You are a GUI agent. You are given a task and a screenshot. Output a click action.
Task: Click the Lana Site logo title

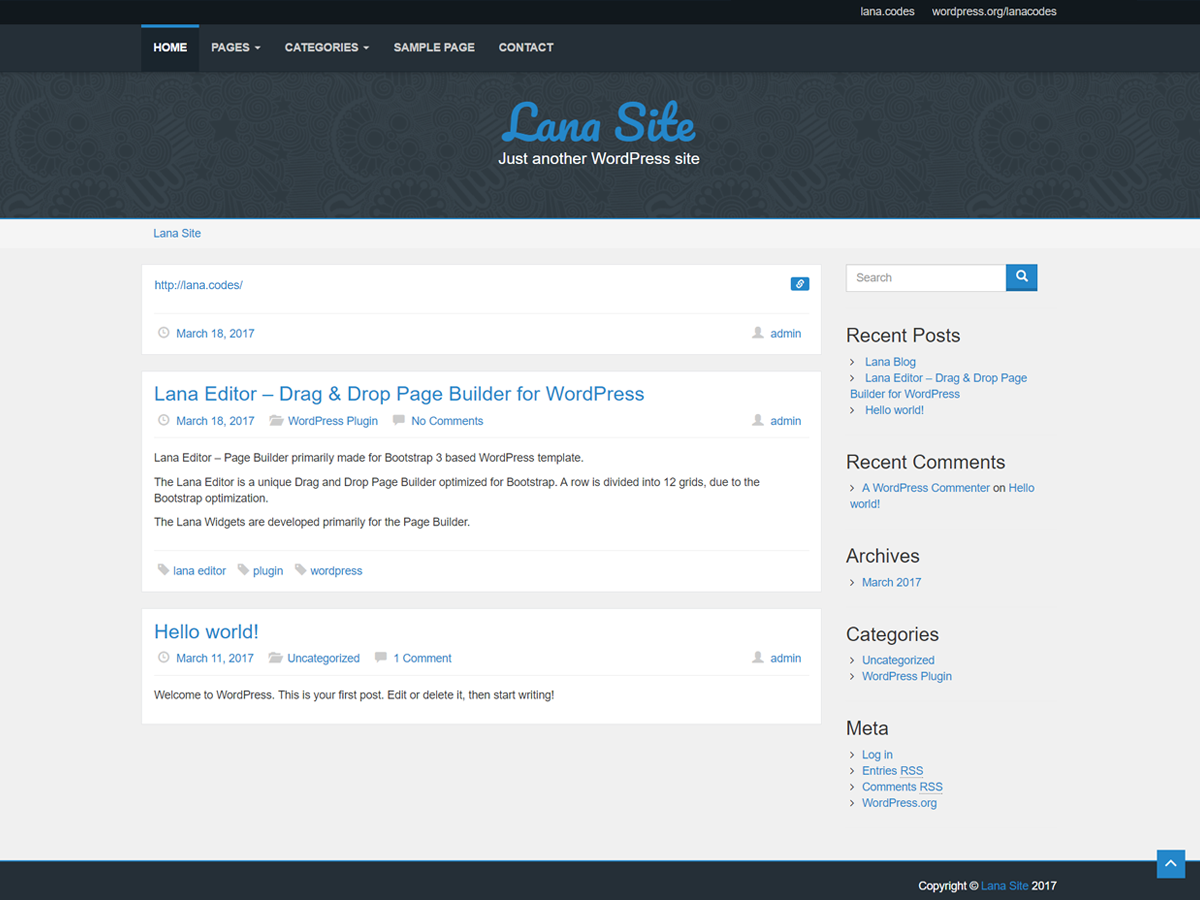point(598,124)
